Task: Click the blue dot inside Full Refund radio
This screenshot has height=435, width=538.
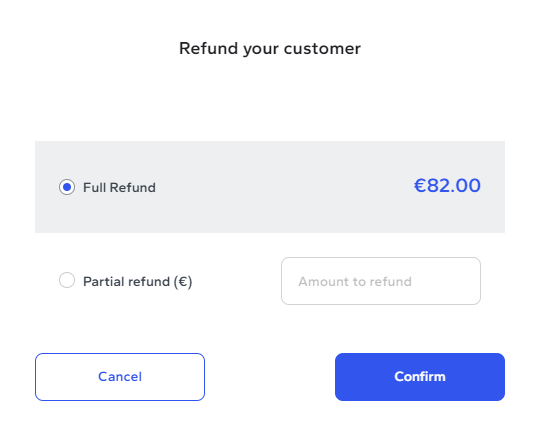Action: pos(67,187)
